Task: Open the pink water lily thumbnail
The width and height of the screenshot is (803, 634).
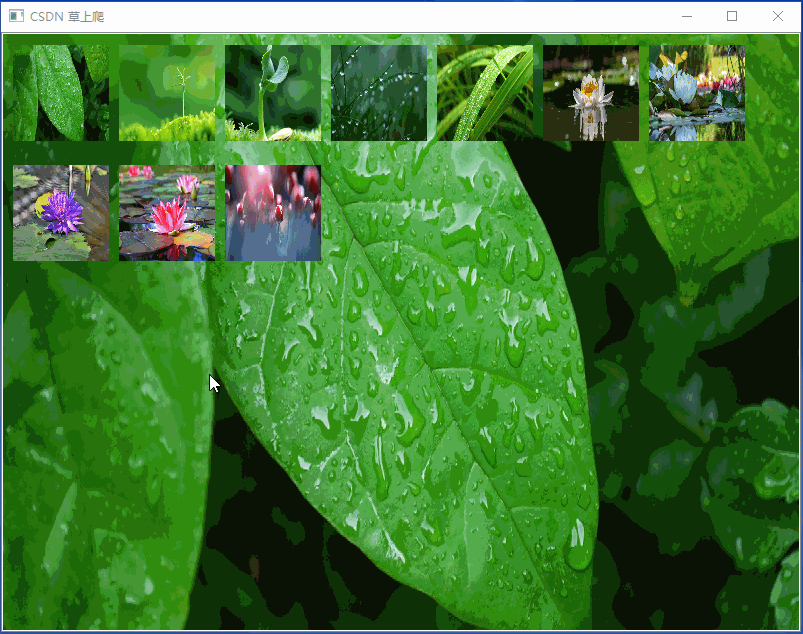Action: pyautogui.click(x=167, y=213)
